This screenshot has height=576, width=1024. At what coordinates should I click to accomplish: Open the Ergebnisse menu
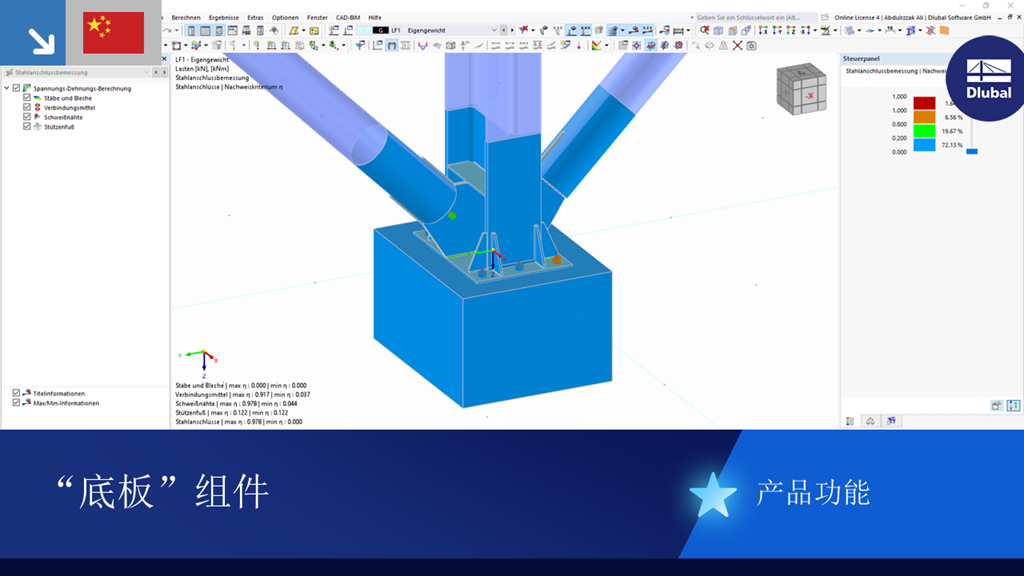223,18
